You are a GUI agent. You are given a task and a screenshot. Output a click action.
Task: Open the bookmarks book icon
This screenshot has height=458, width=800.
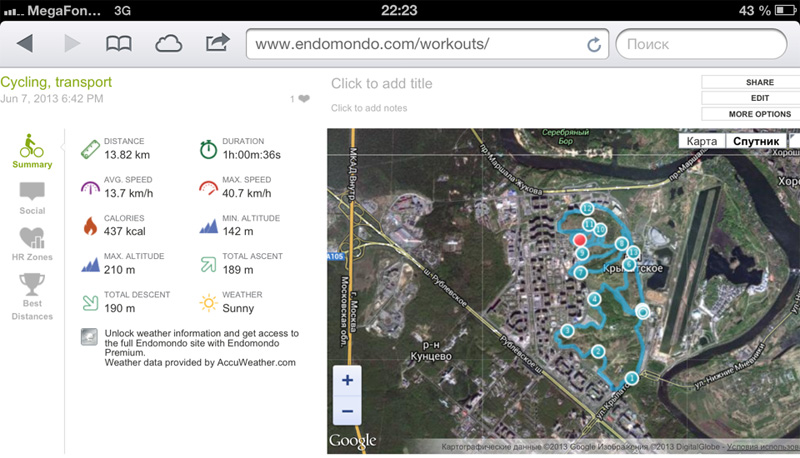point(118,44)
